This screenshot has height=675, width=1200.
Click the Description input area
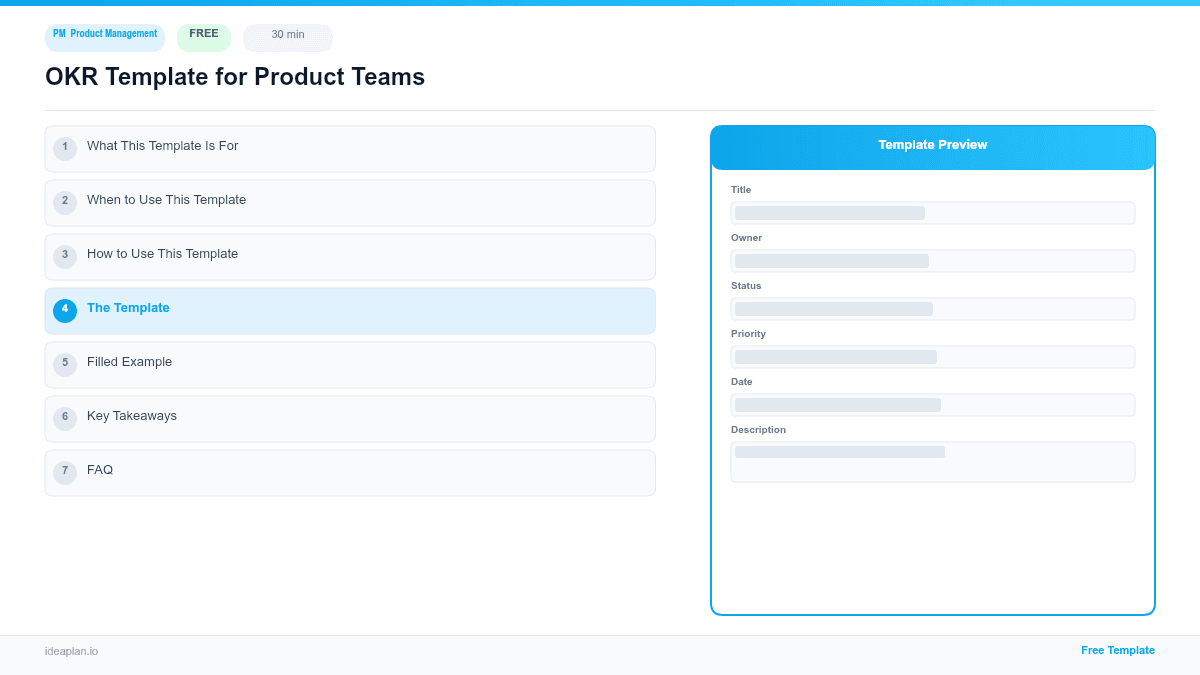pos(932,461)
